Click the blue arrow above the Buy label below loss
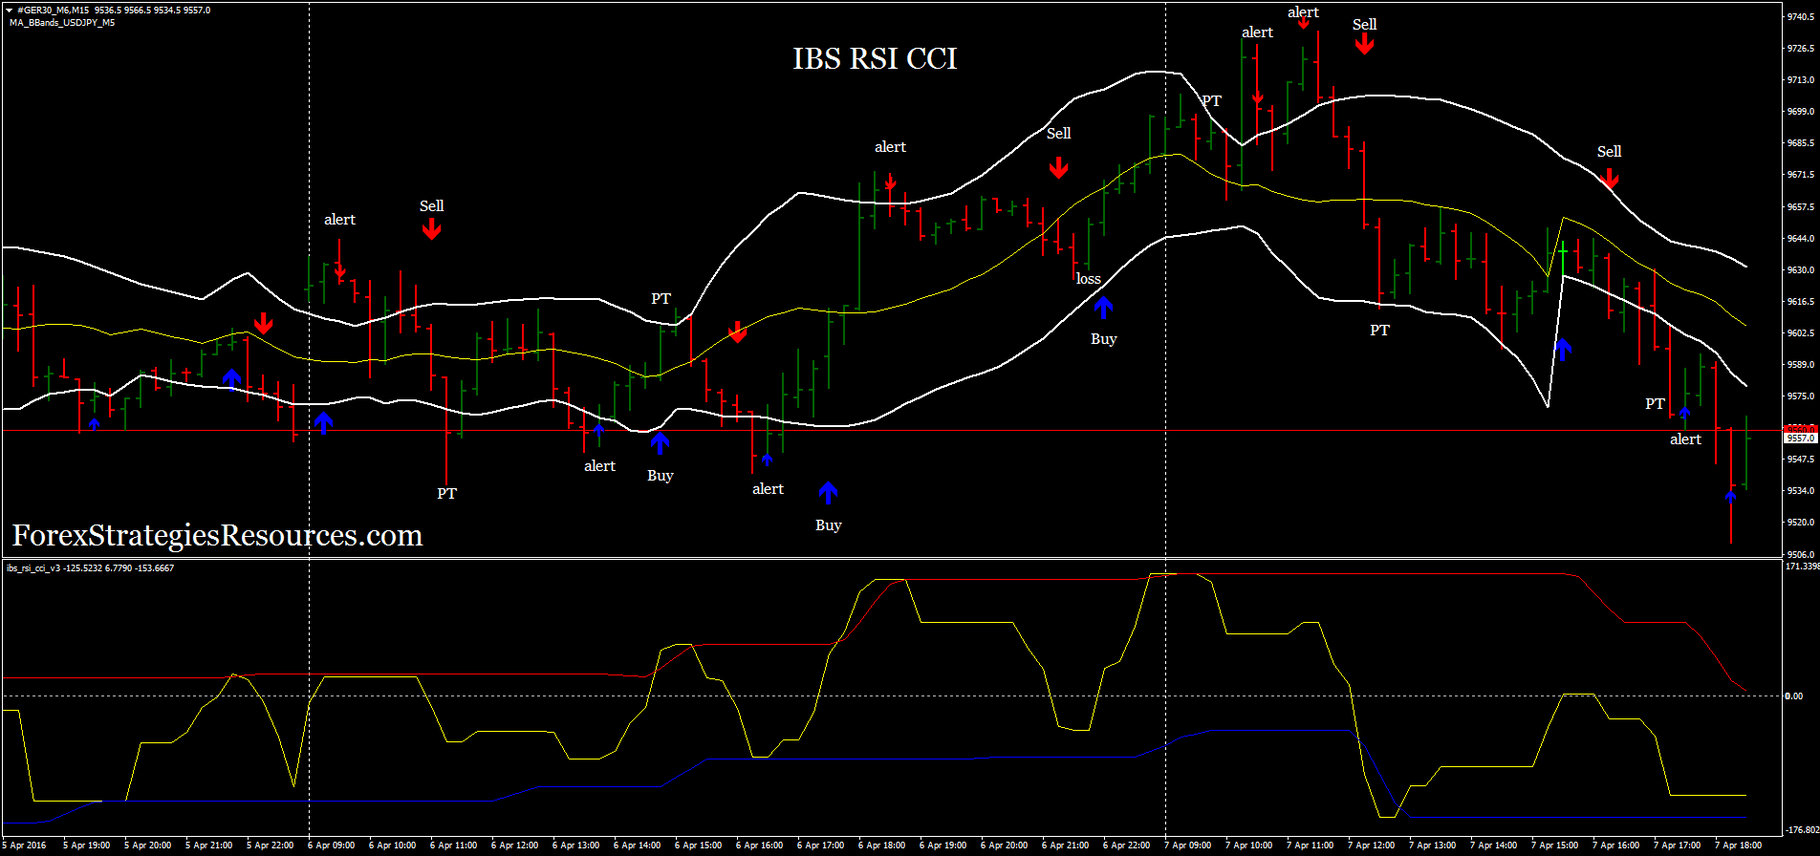 [1103, 307]
